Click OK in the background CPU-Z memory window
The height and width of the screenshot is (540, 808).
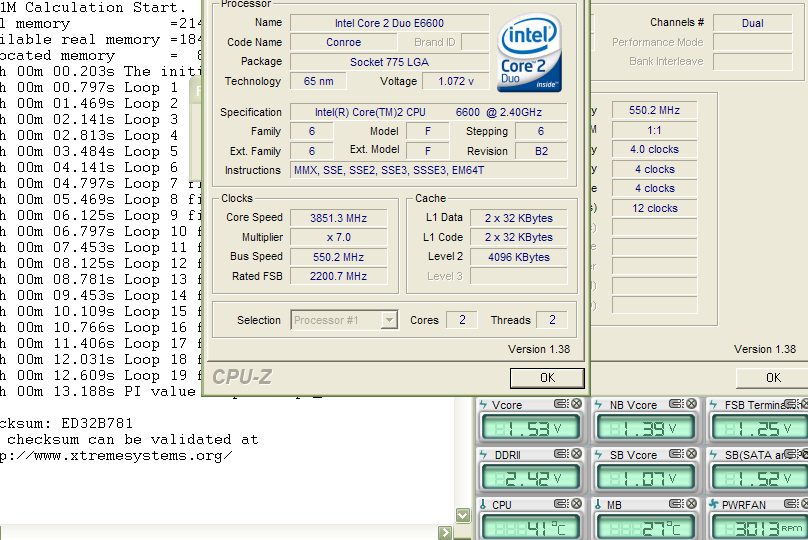(772, 378)
